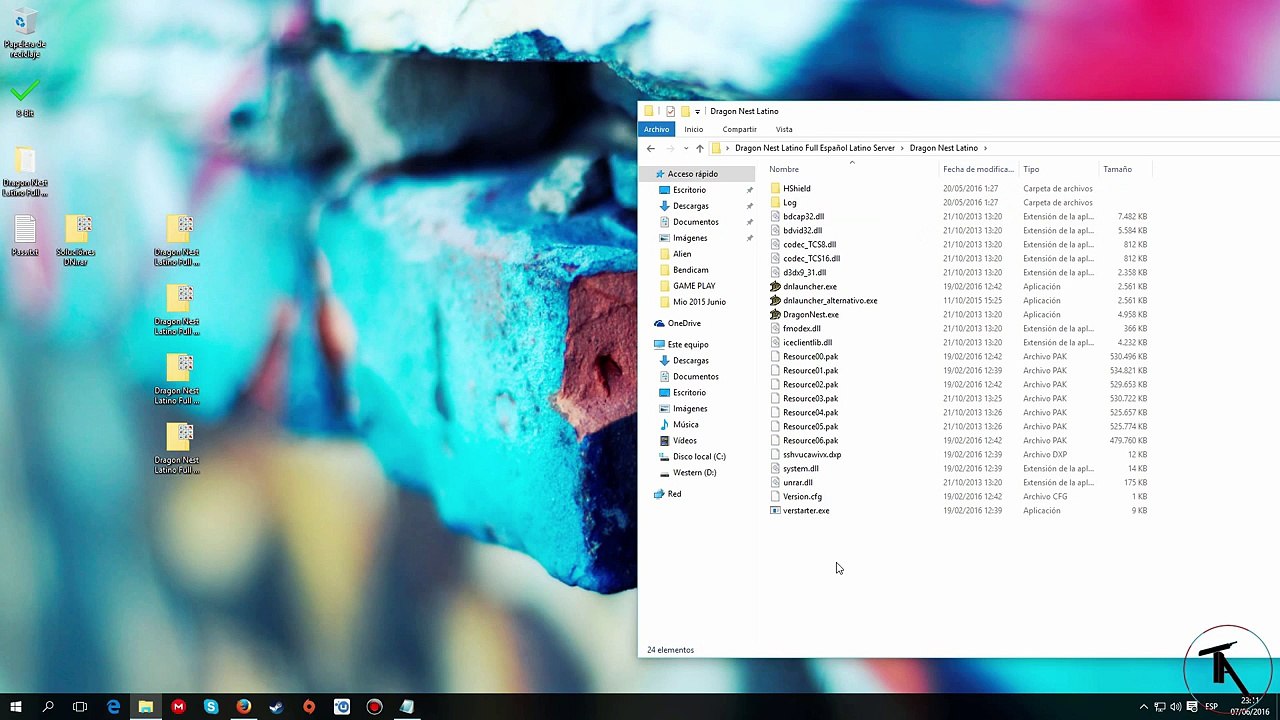Click the OneDrive cloud icon in sidebar
This screenshot has width=1280, height=720.
pos(659,323)
